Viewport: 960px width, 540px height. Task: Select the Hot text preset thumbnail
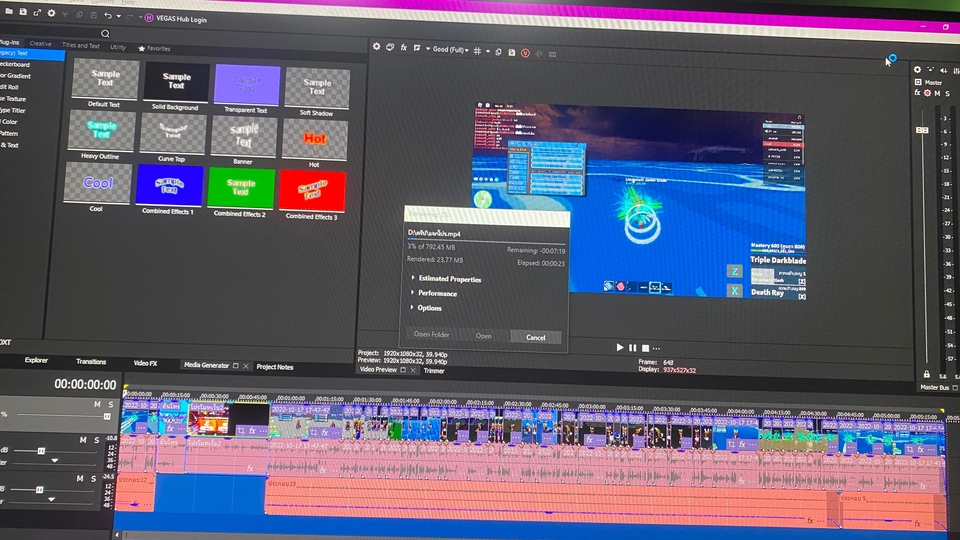tap(315, 139)
